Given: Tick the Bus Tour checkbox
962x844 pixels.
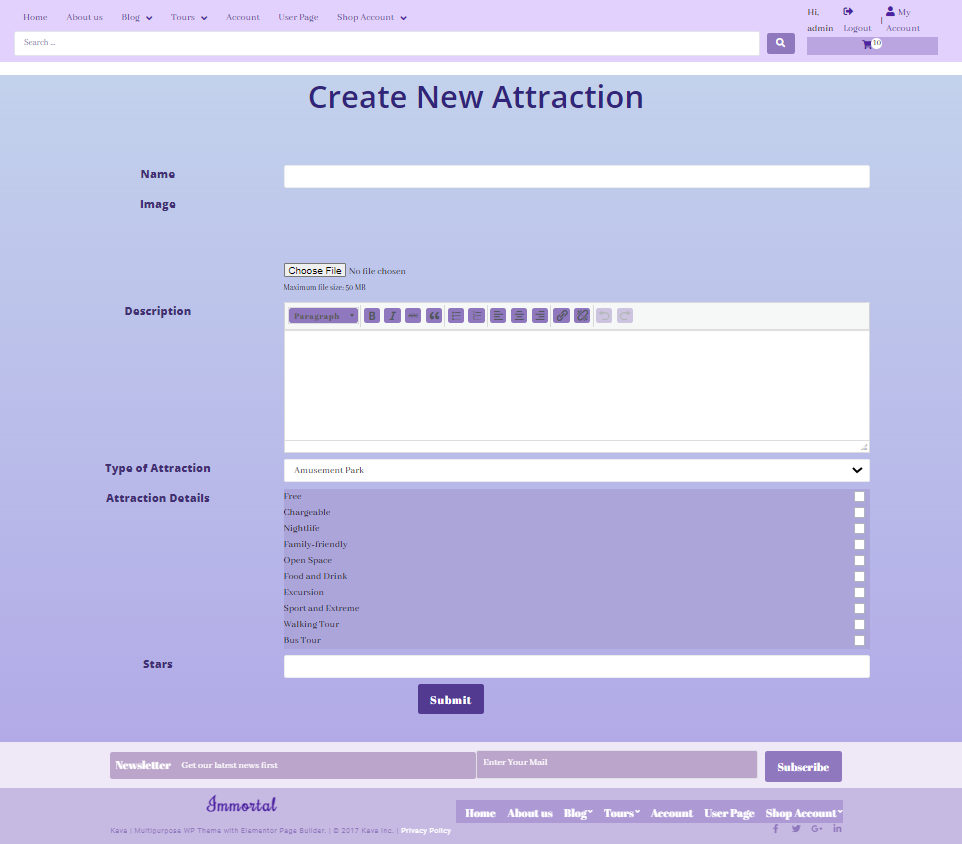Looking at the screenshot, I should click(x=859, y=641).
